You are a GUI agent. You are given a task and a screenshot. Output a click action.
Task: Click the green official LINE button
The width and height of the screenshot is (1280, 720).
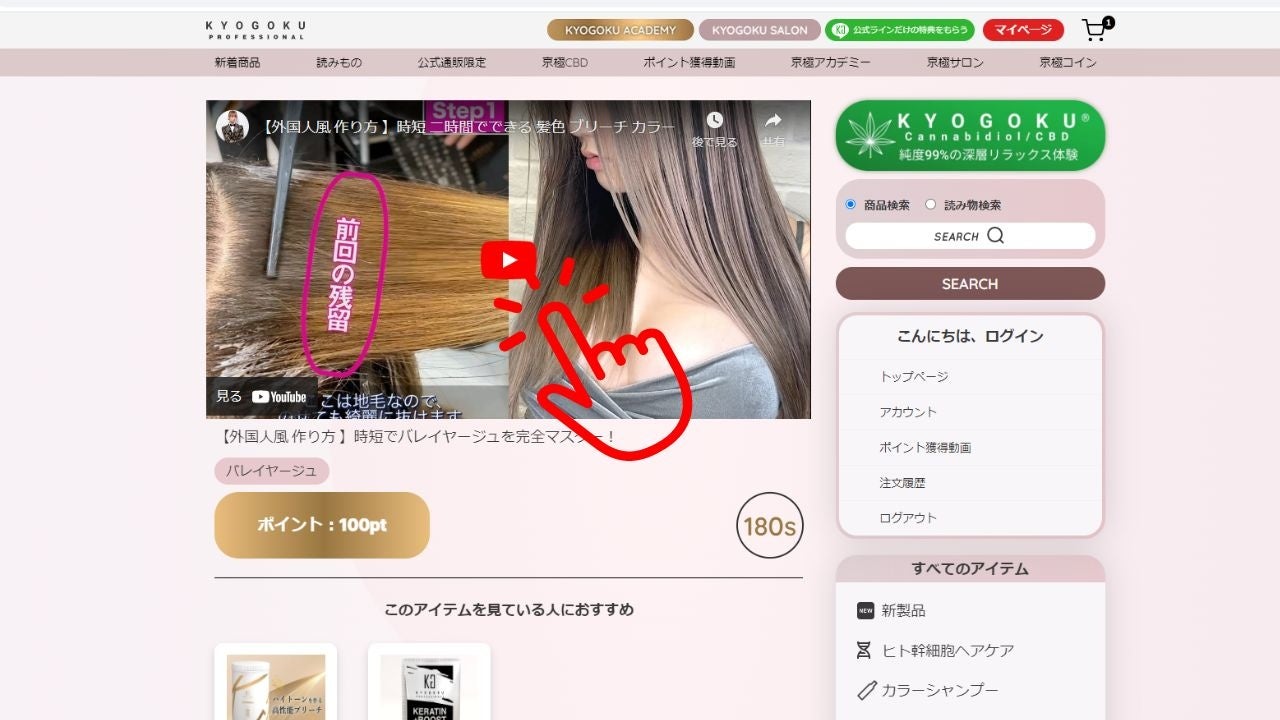point(900,30)
